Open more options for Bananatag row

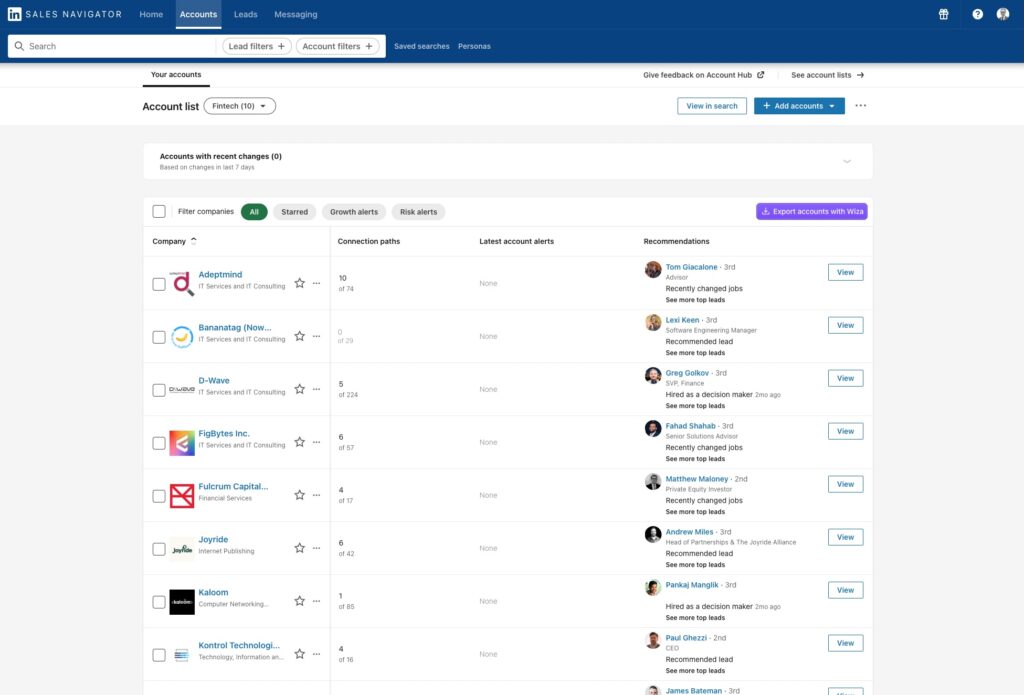[317, 336]
